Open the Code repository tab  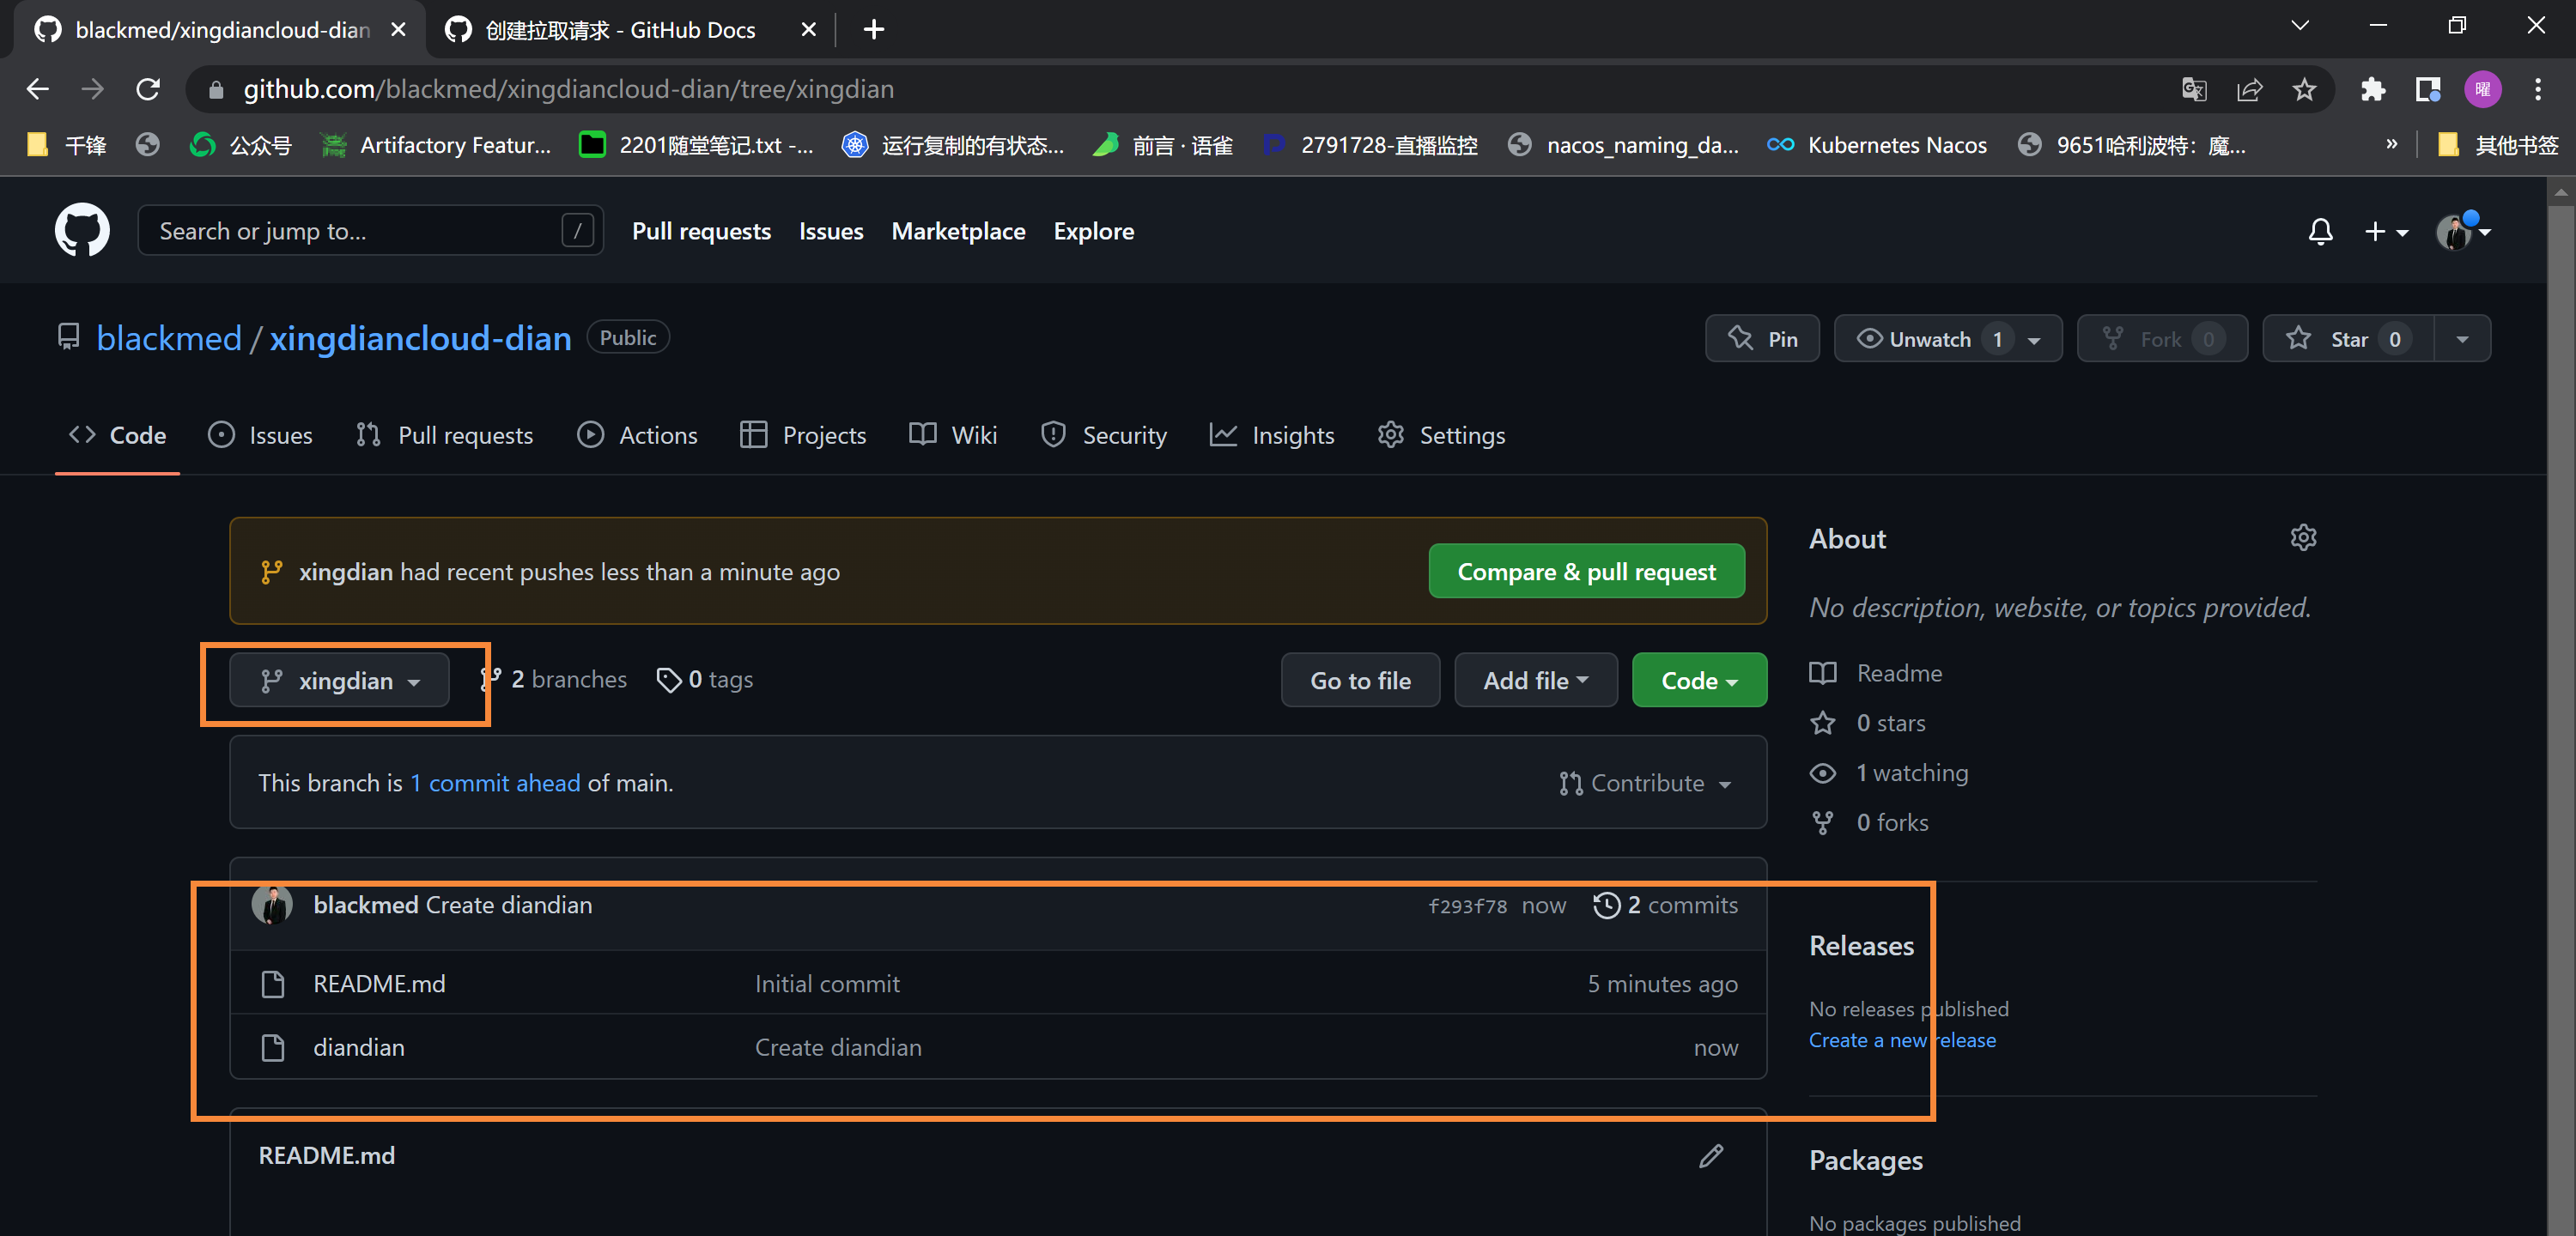(x=117, y=435)
